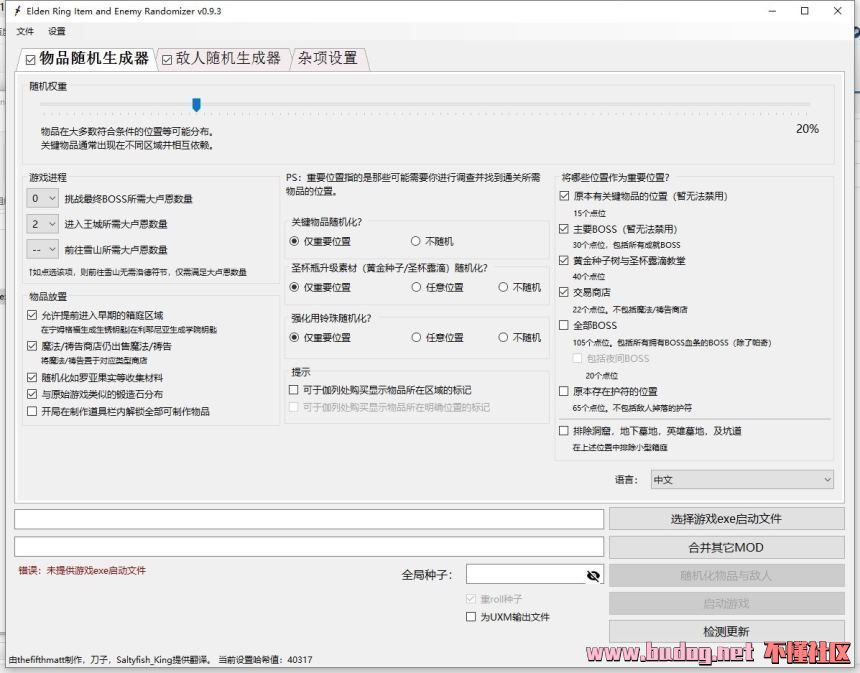Click 合并其它MOD button
This screenshot has width=860, height=673.
tap(726, 547)
